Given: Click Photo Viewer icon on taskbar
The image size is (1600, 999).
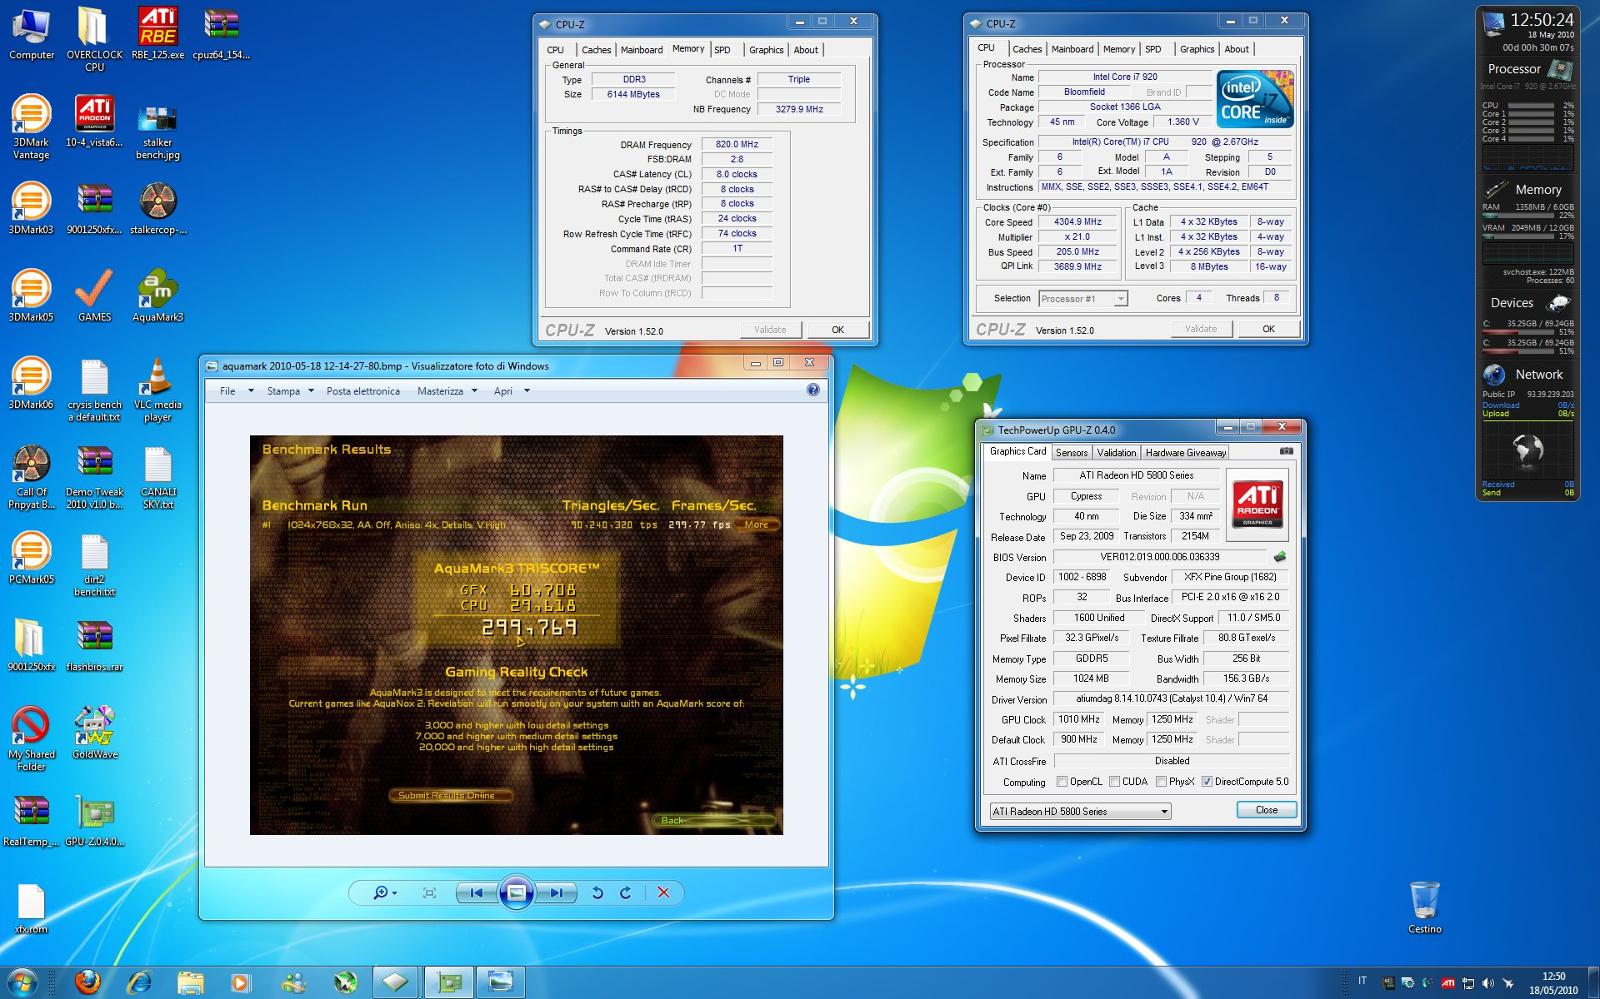Looking at the screenshot, I should pyautogui.click(x=500, y=982).
